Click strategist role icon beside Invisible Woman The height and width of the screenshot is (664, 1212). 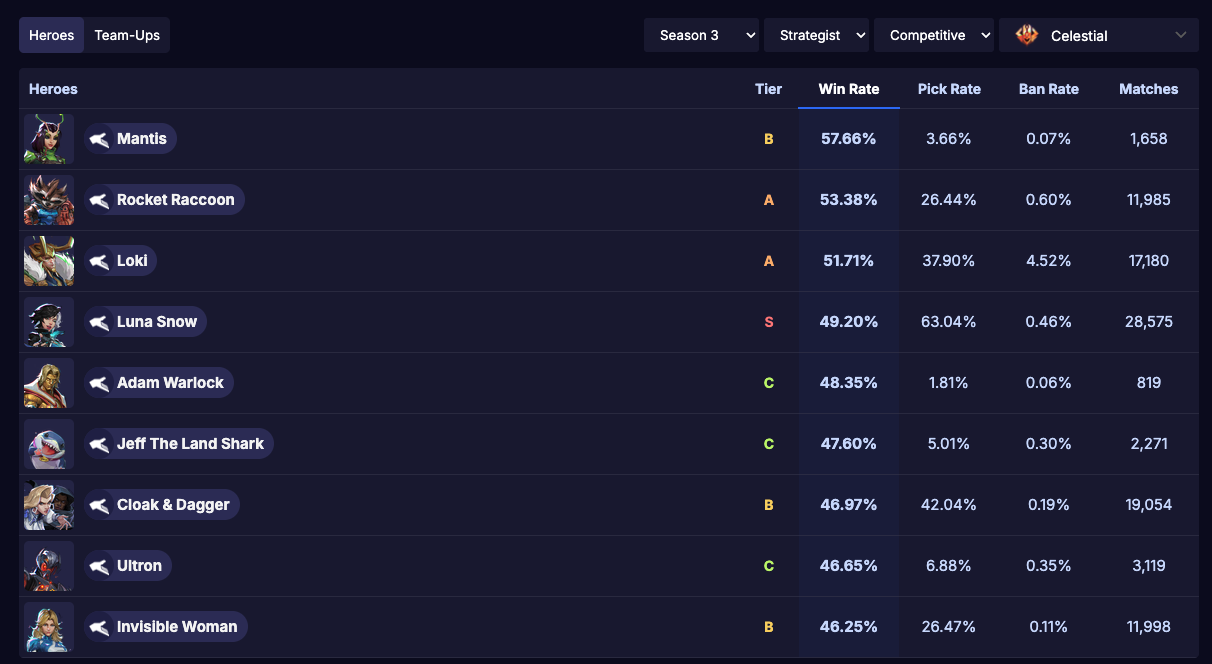[x=99, y=627]
